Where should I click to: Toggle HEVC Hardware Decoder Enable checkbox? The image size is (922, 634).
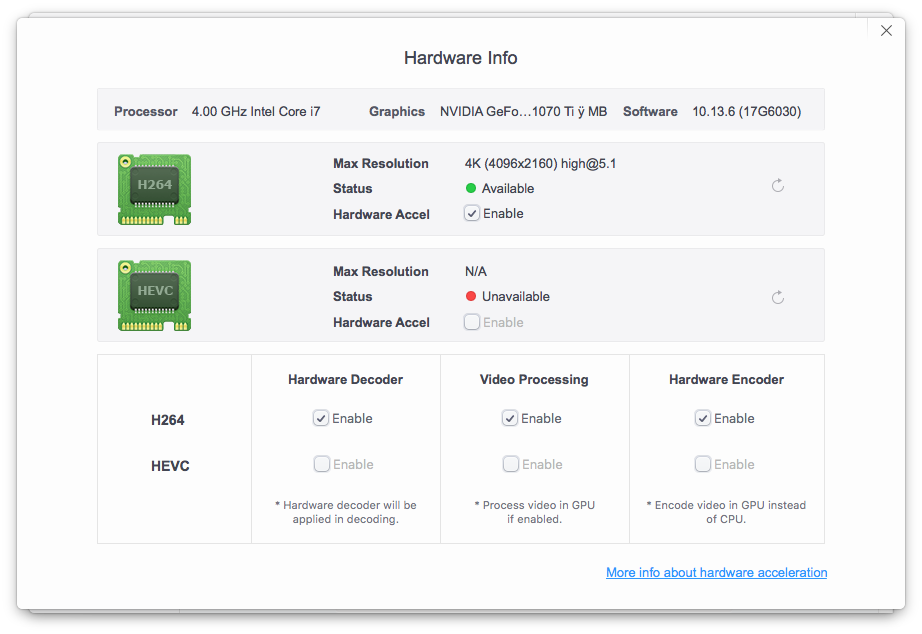click(x=321, y=464)
